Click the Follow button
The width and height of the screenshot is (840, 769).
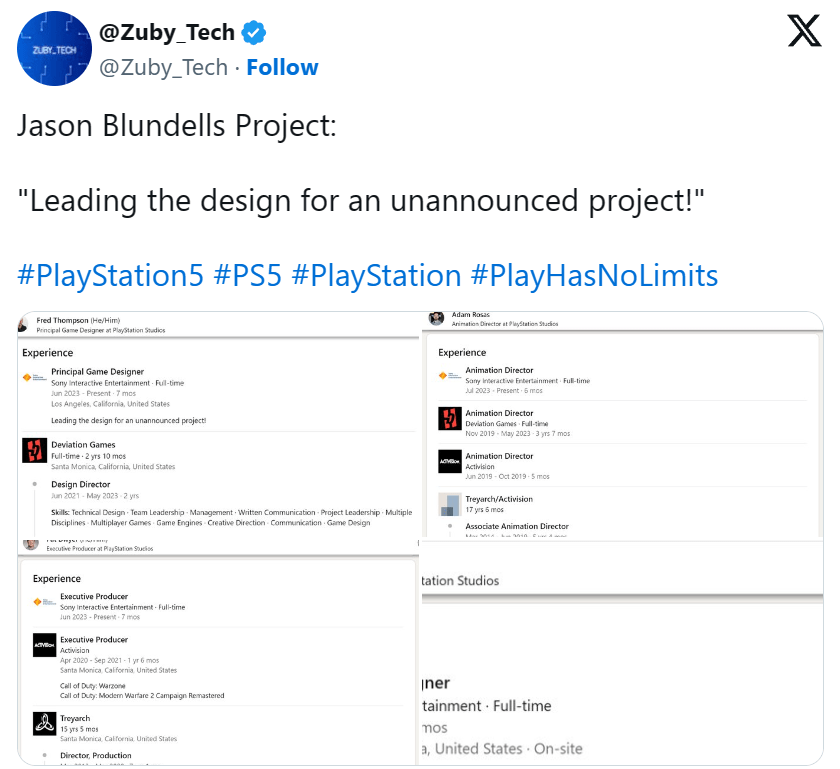pyautogui.click(x=283, y=67)
